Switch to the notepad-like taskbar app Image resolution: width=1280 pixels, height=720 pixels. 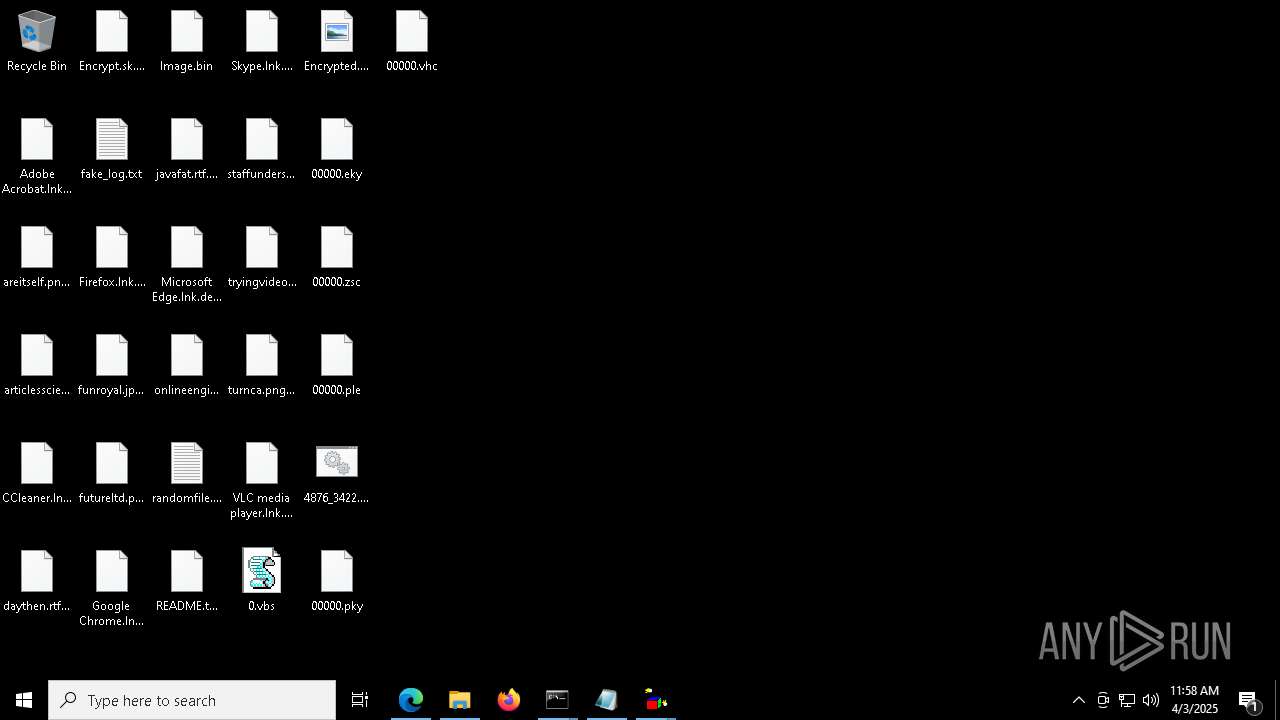(x=607, y=700)
